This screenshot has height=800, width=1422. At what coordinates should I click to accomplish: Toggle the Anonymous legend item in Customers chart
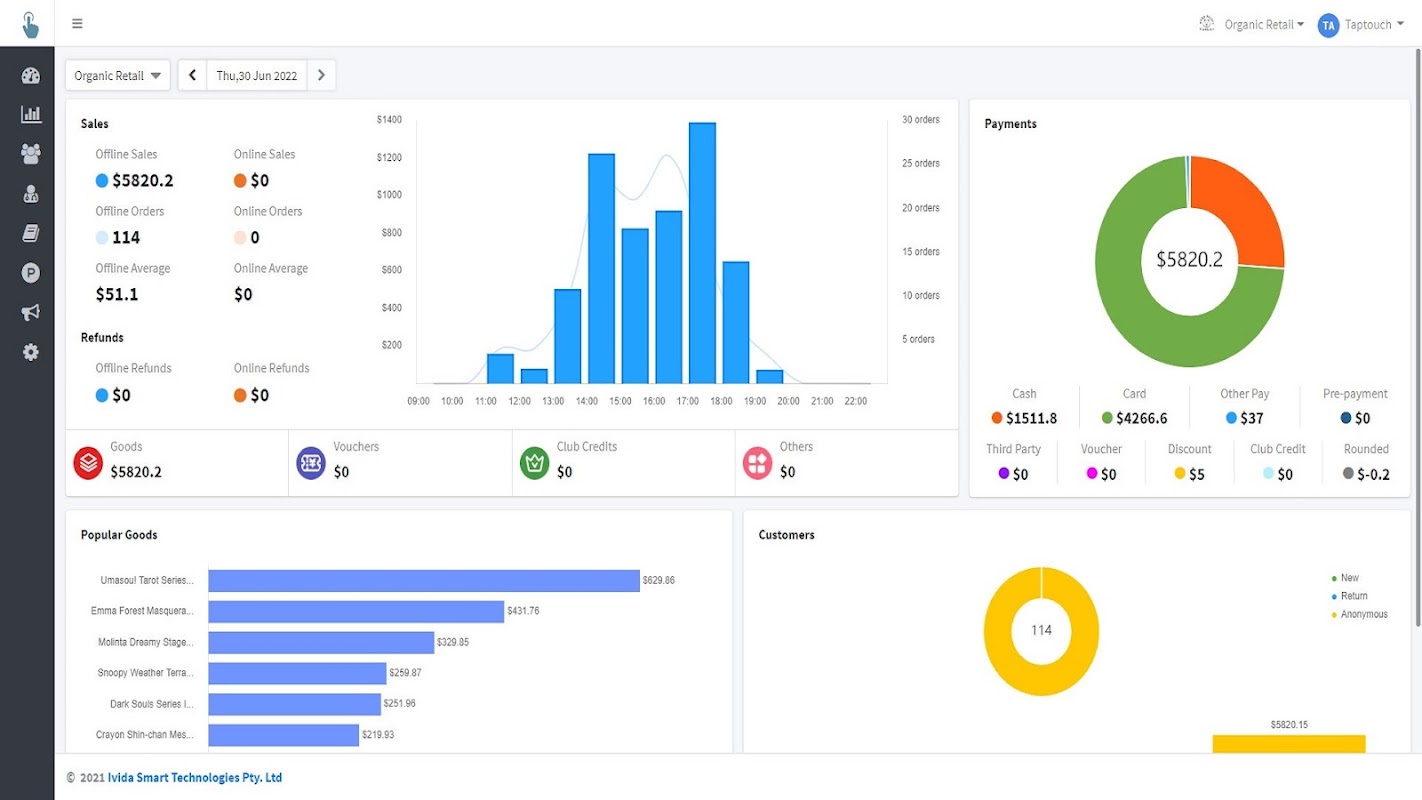(1363, 614)
